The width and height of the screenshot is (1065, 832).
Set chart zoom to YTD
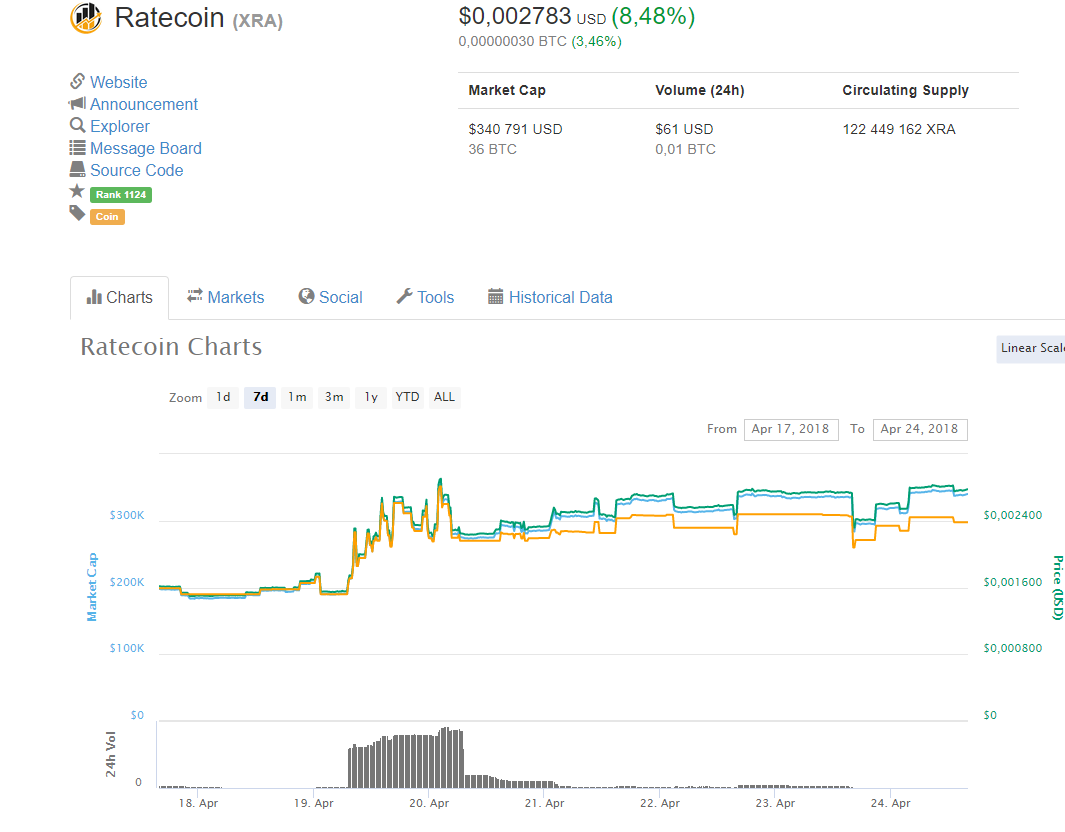pos(408,397)
